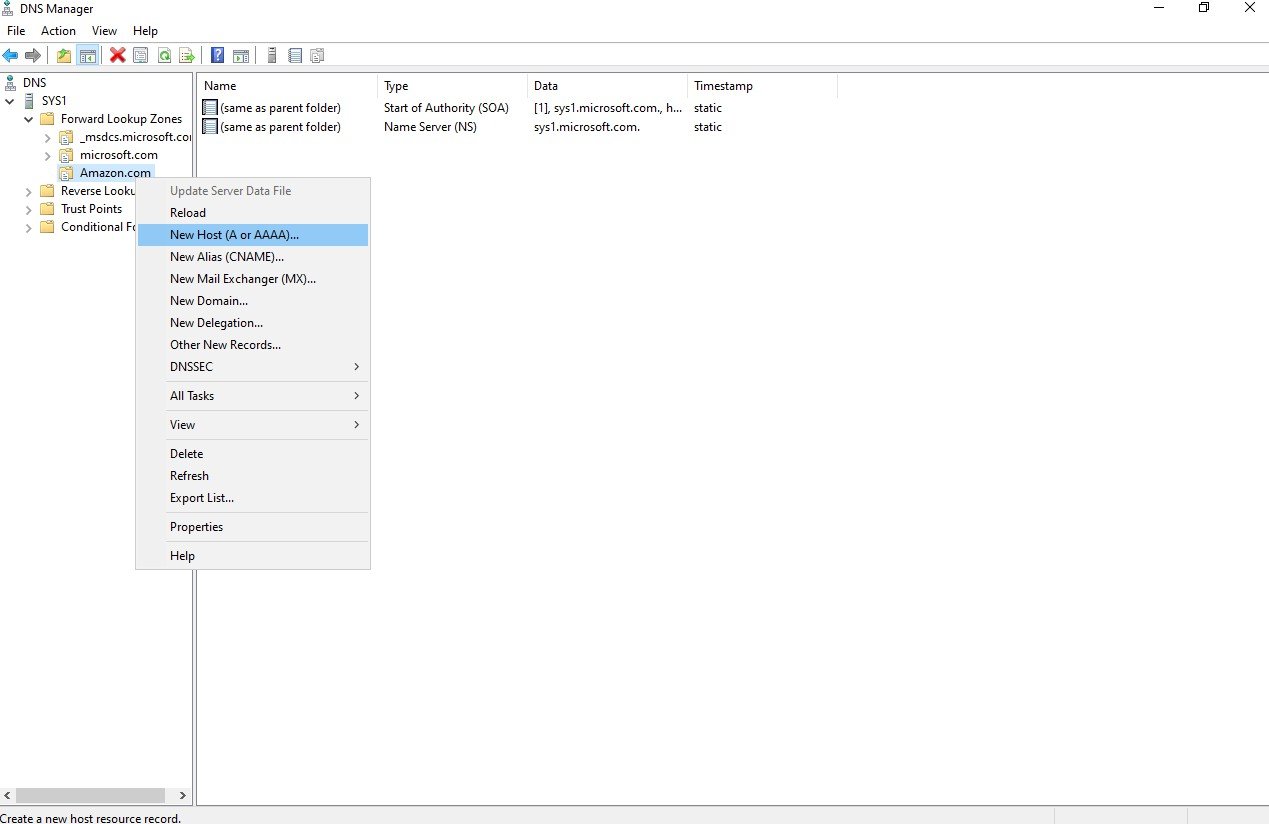This screenshot has height=824, width=1269.
Task: Choose Help from context menu
Action: [253, 556]
